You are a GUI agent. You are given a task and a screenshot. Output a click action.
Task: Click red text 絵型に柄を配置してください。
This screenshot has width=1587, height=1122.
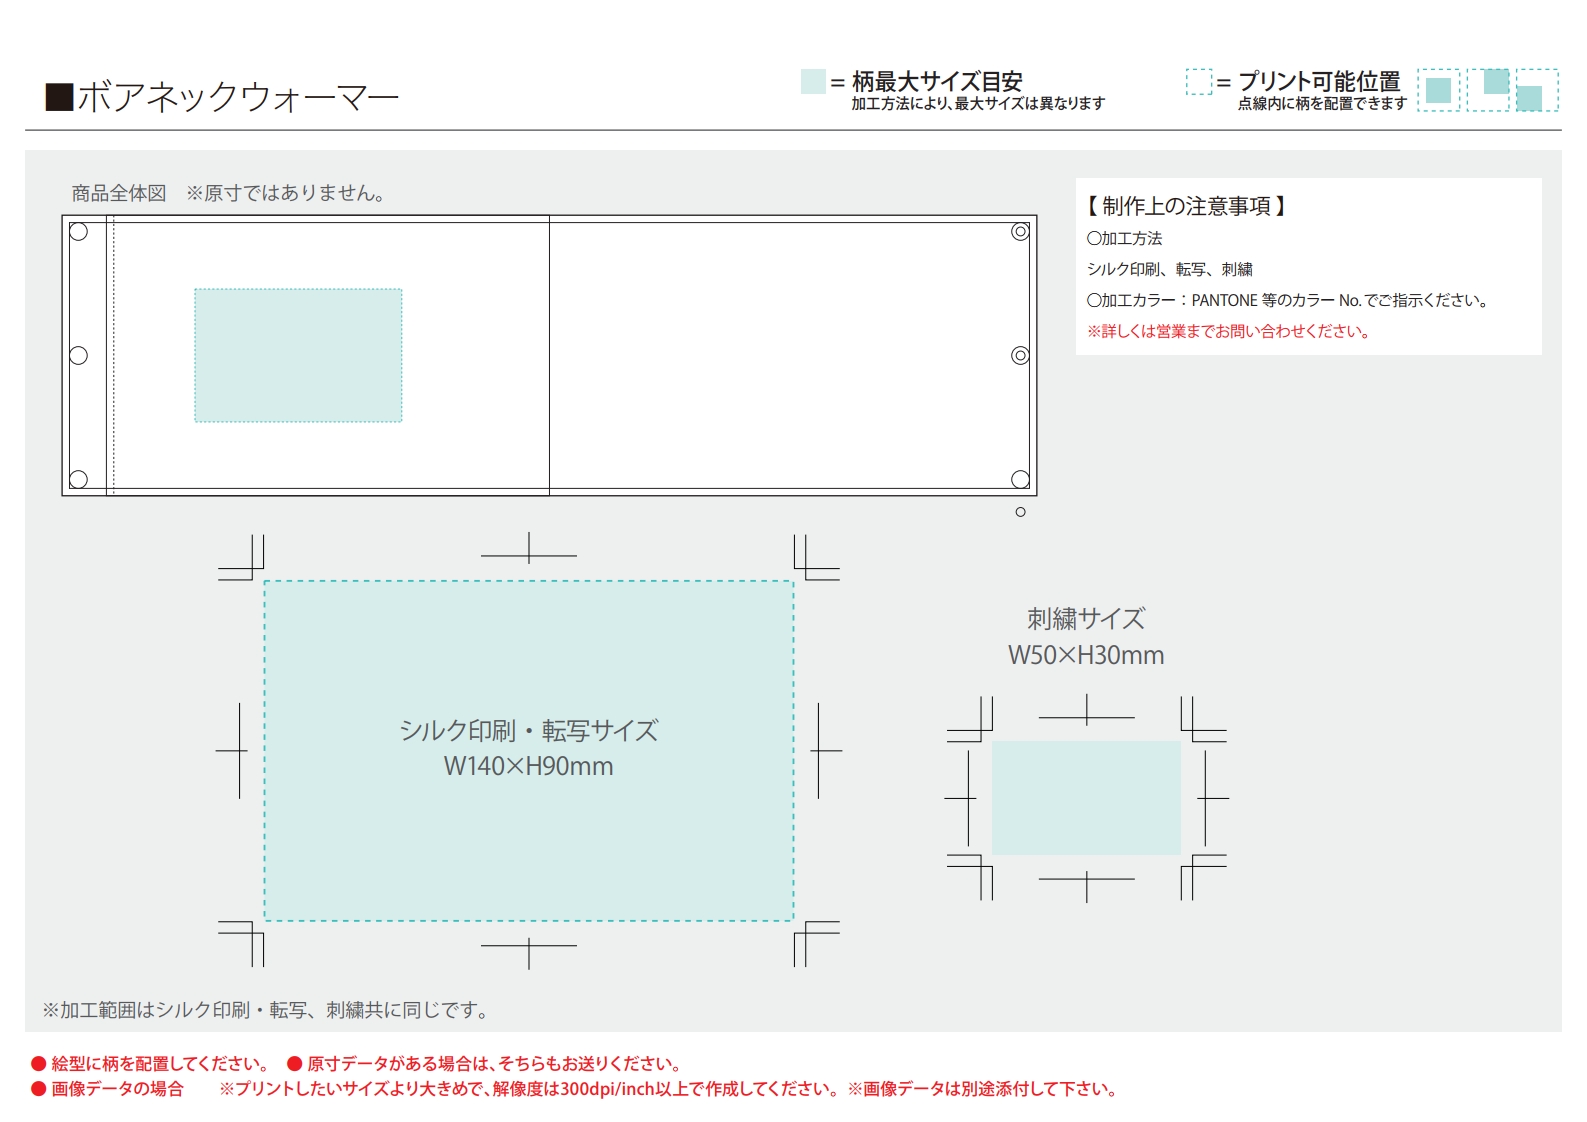point(161,1063)
